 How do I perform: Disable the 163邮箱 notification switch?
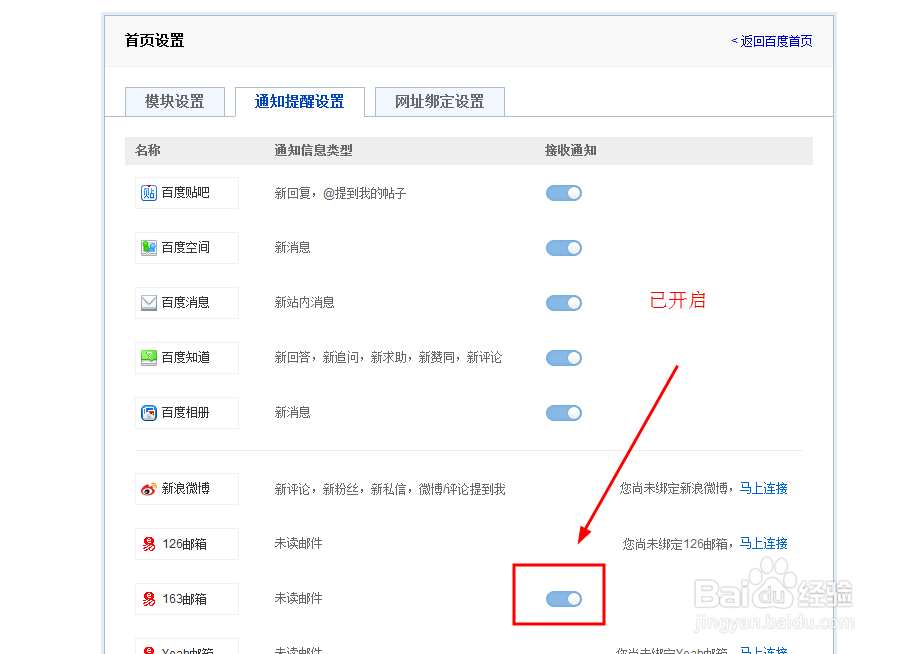pyautogui.click(x=564, y=599)
